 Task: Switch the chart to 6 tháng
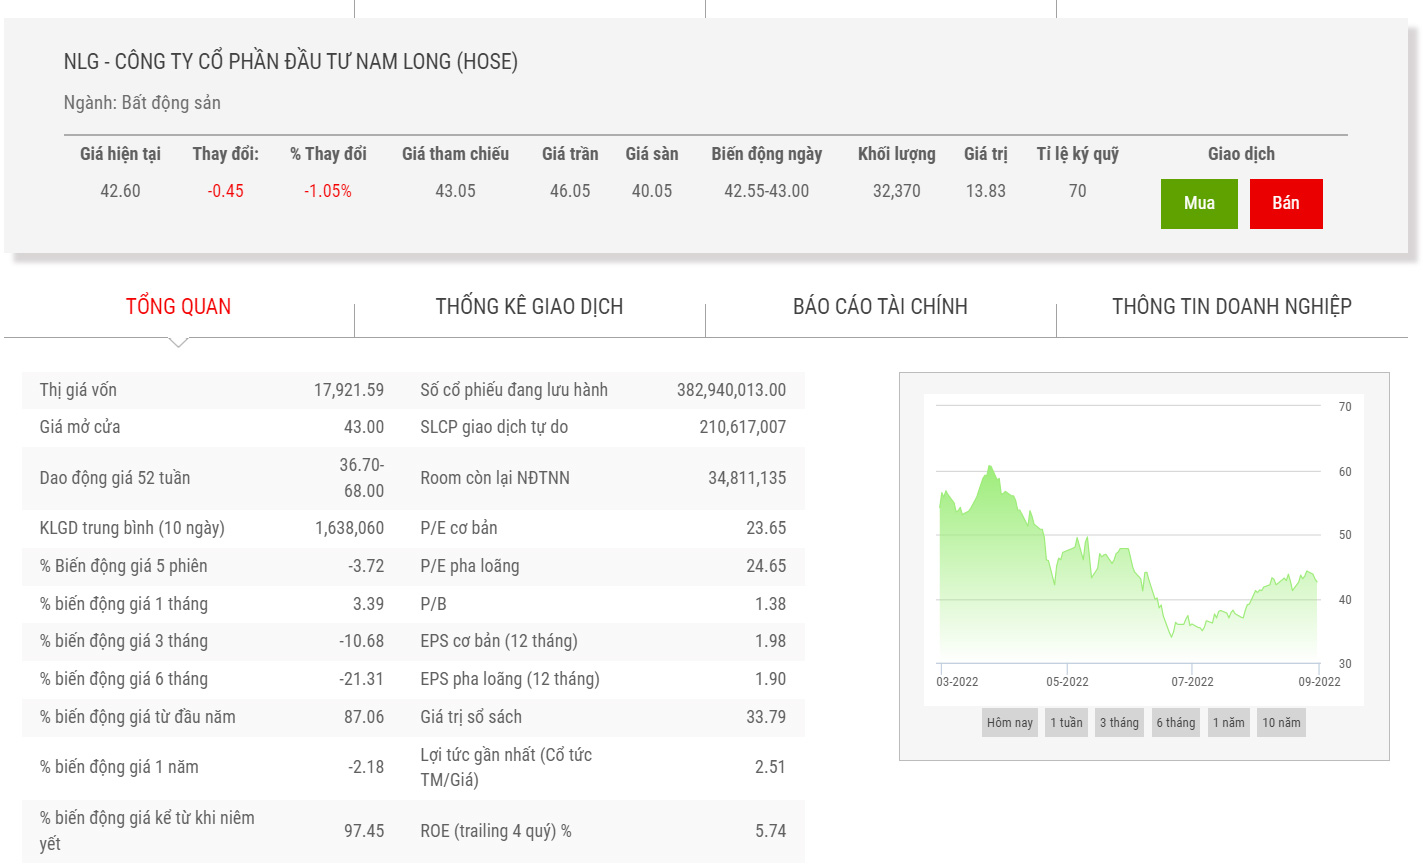(x=1176, y=723)
